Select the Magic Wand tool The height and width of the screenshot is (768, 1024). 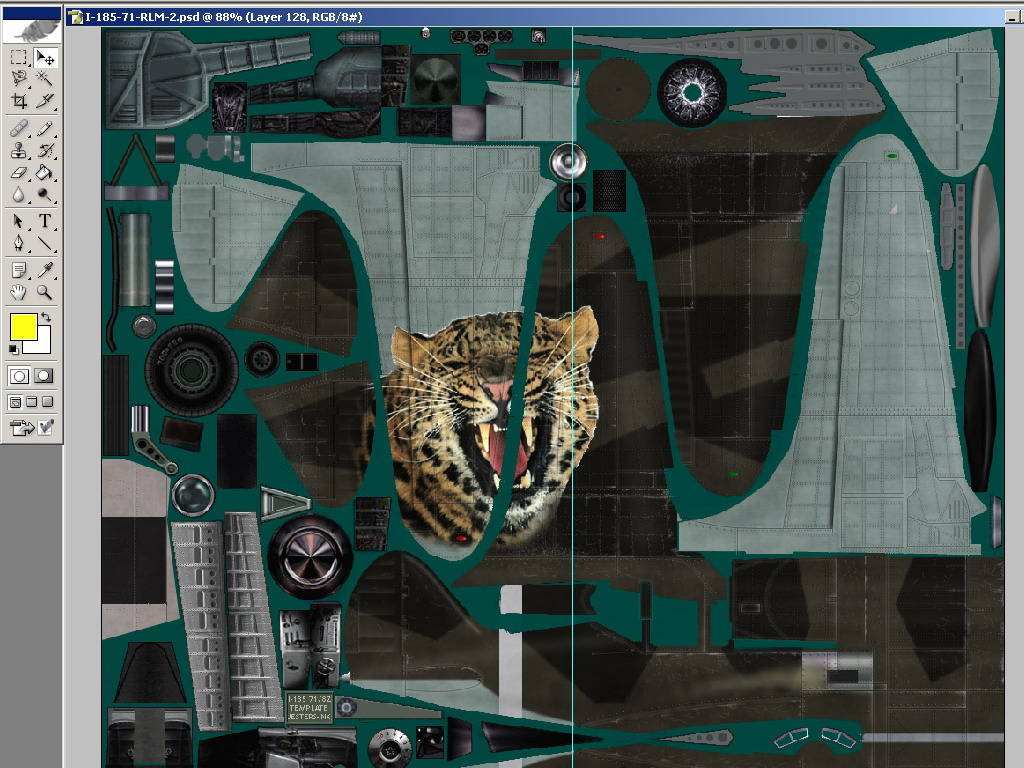click(44, 79)
